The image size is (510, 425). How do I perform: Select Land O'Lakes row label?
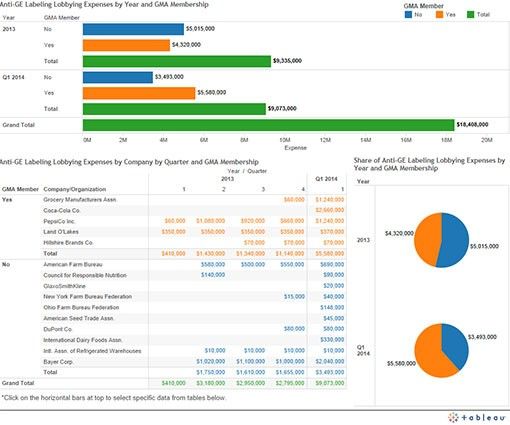(x=61, y=232)
